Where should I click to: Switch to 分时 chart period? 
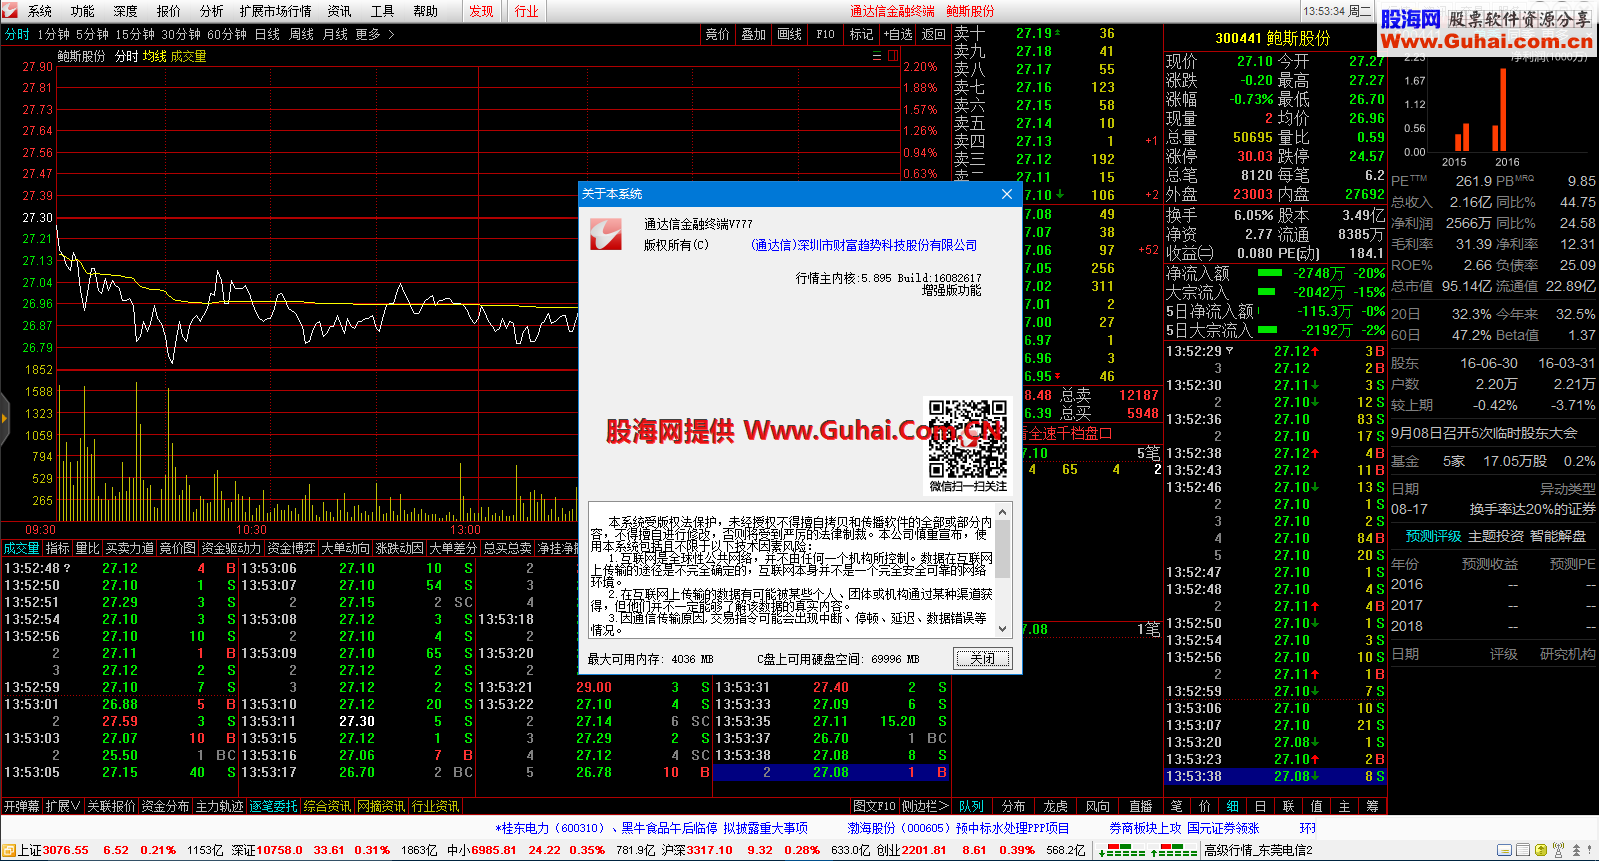(17, 34)
